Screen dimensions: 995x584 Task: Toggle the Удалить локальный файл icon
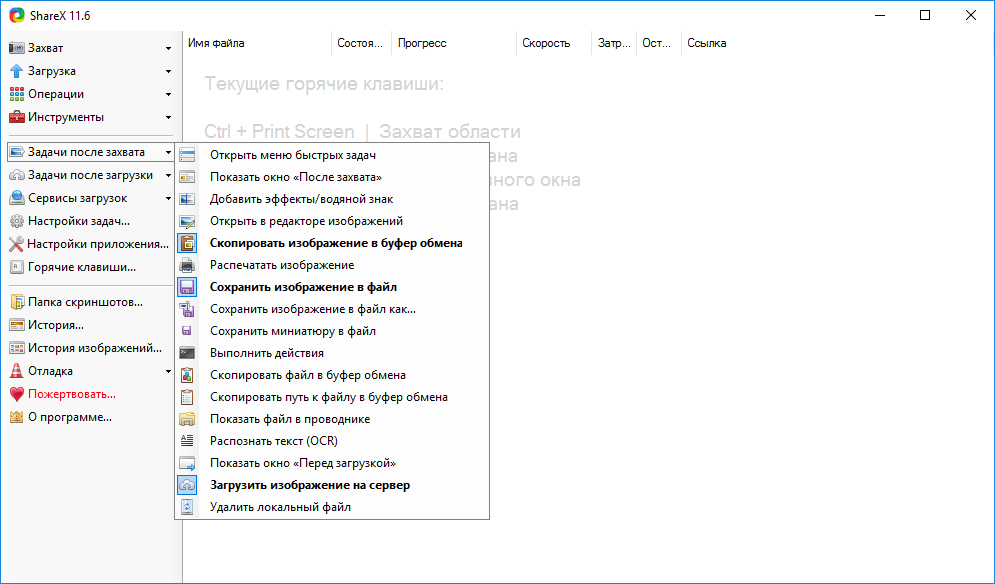(x=187, y=507)
